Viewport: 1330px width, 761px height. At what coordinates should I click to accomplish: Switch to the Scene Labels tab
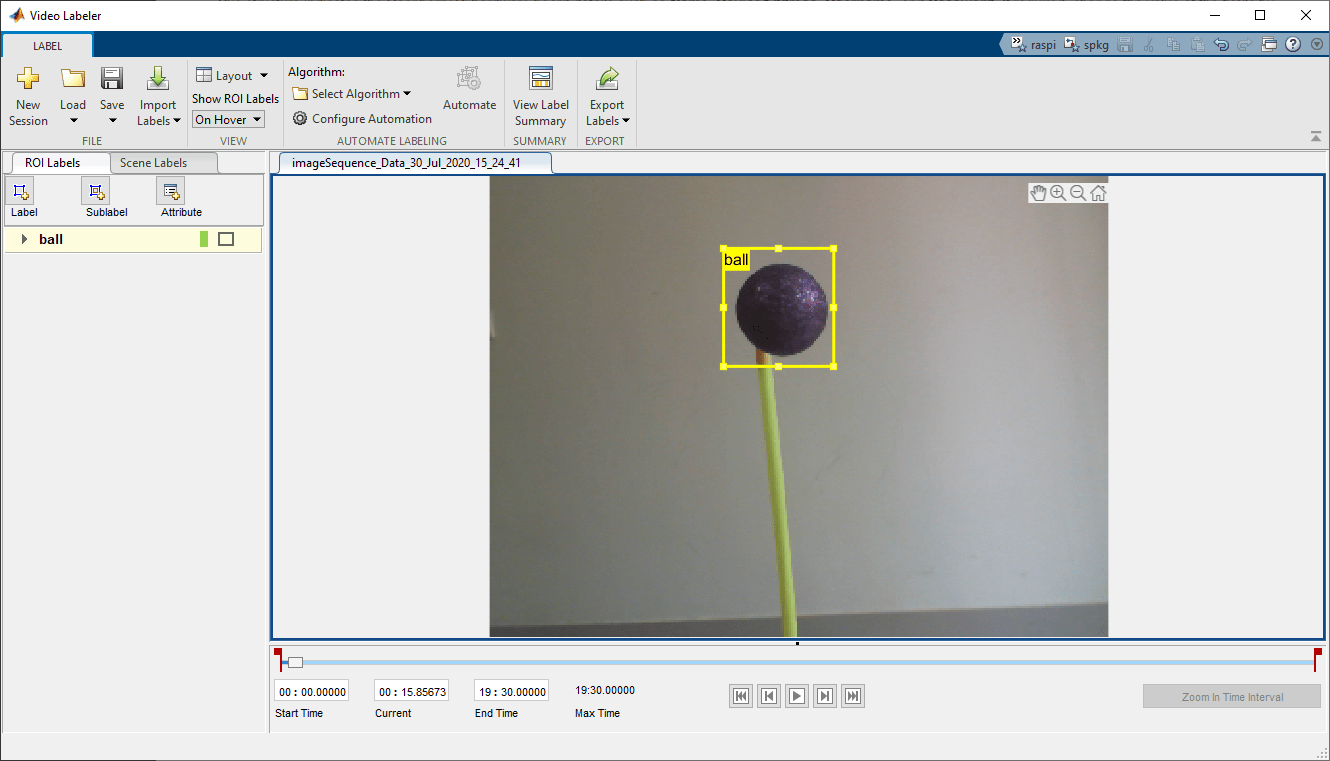(154, 163)
